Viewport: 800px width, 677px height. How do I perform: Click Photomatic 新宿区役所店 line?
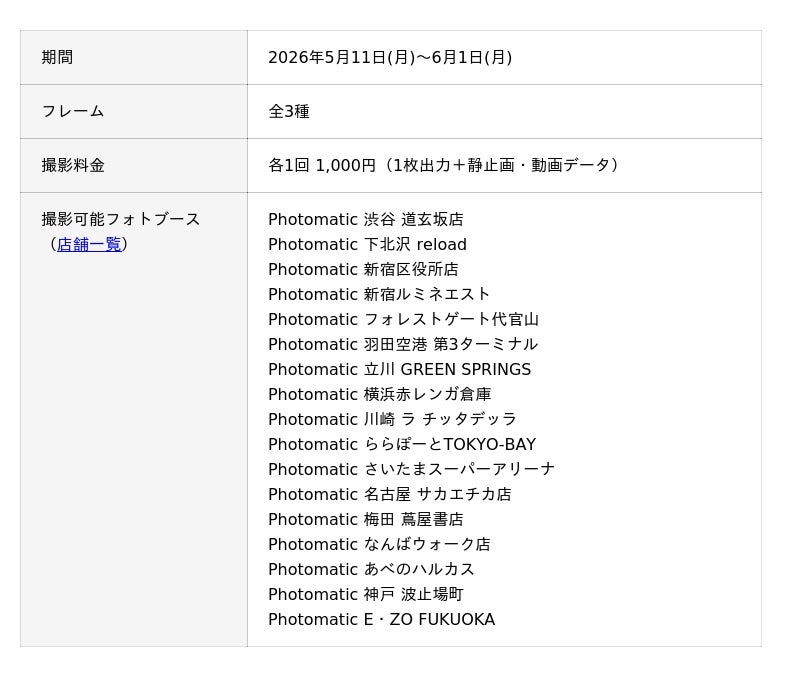coord(363,269)
